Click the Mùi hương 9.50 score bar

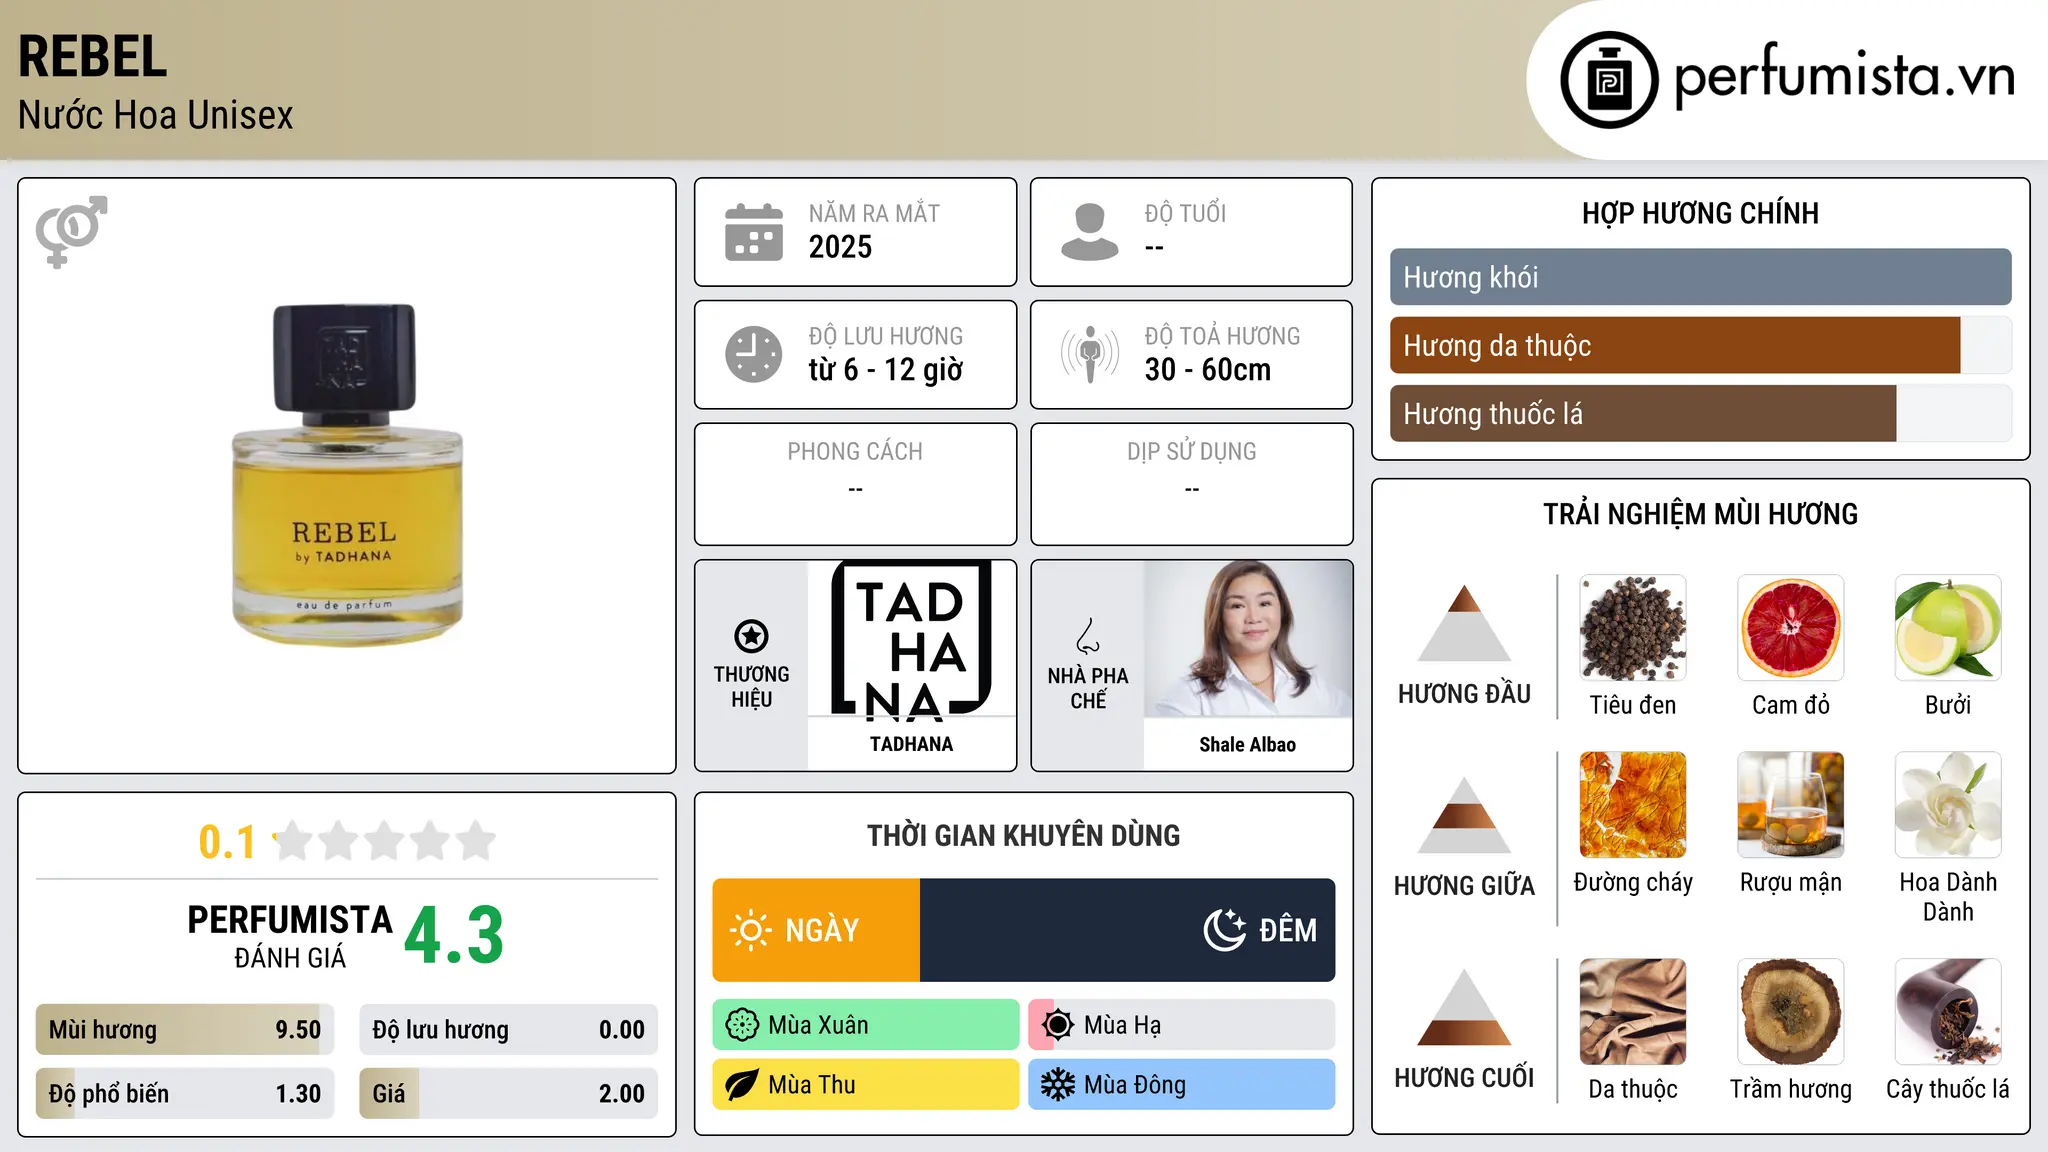click(x=185, y=1030)
